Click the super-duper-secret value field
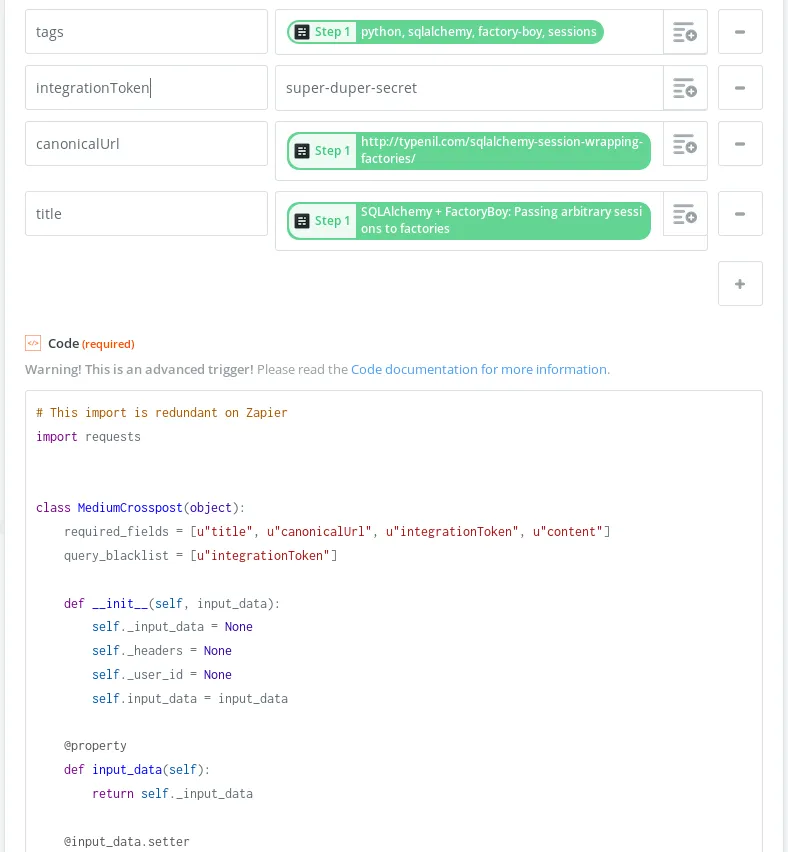 pyautogui.click(x=469, y=88)
